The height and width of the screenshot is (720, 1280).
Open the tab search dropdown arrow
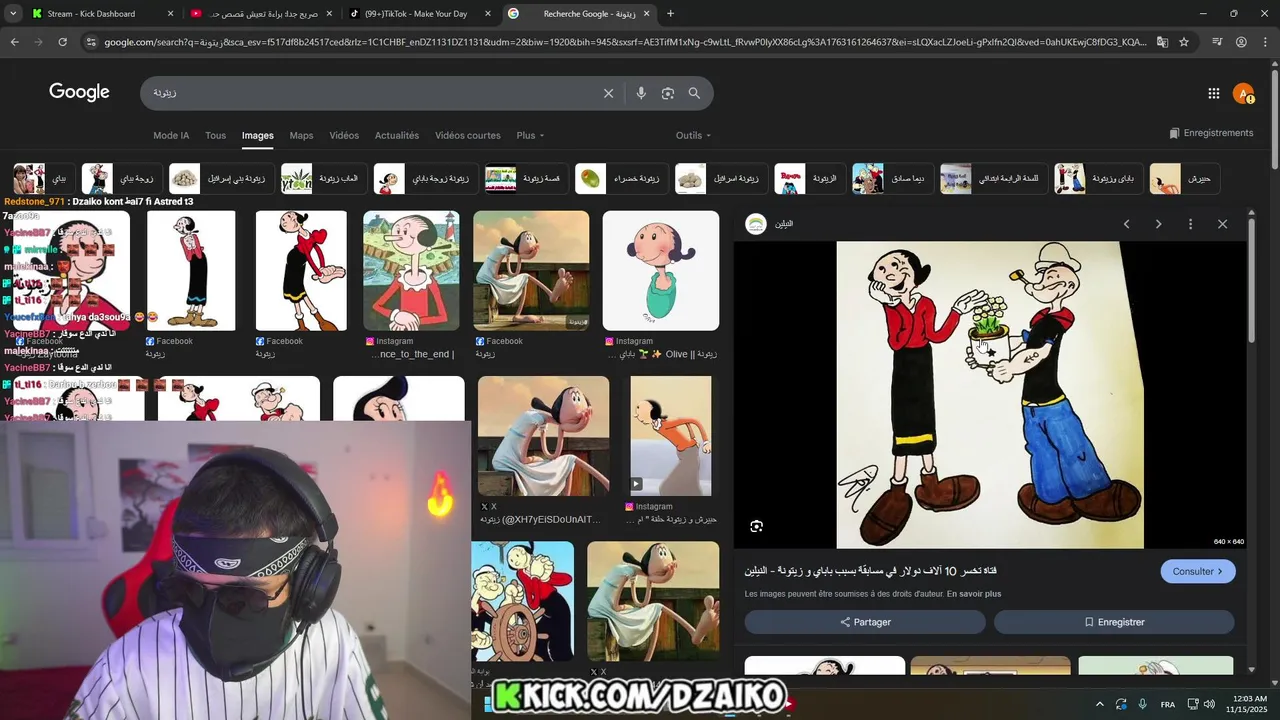pyautogui.click(x=12, y=14)
